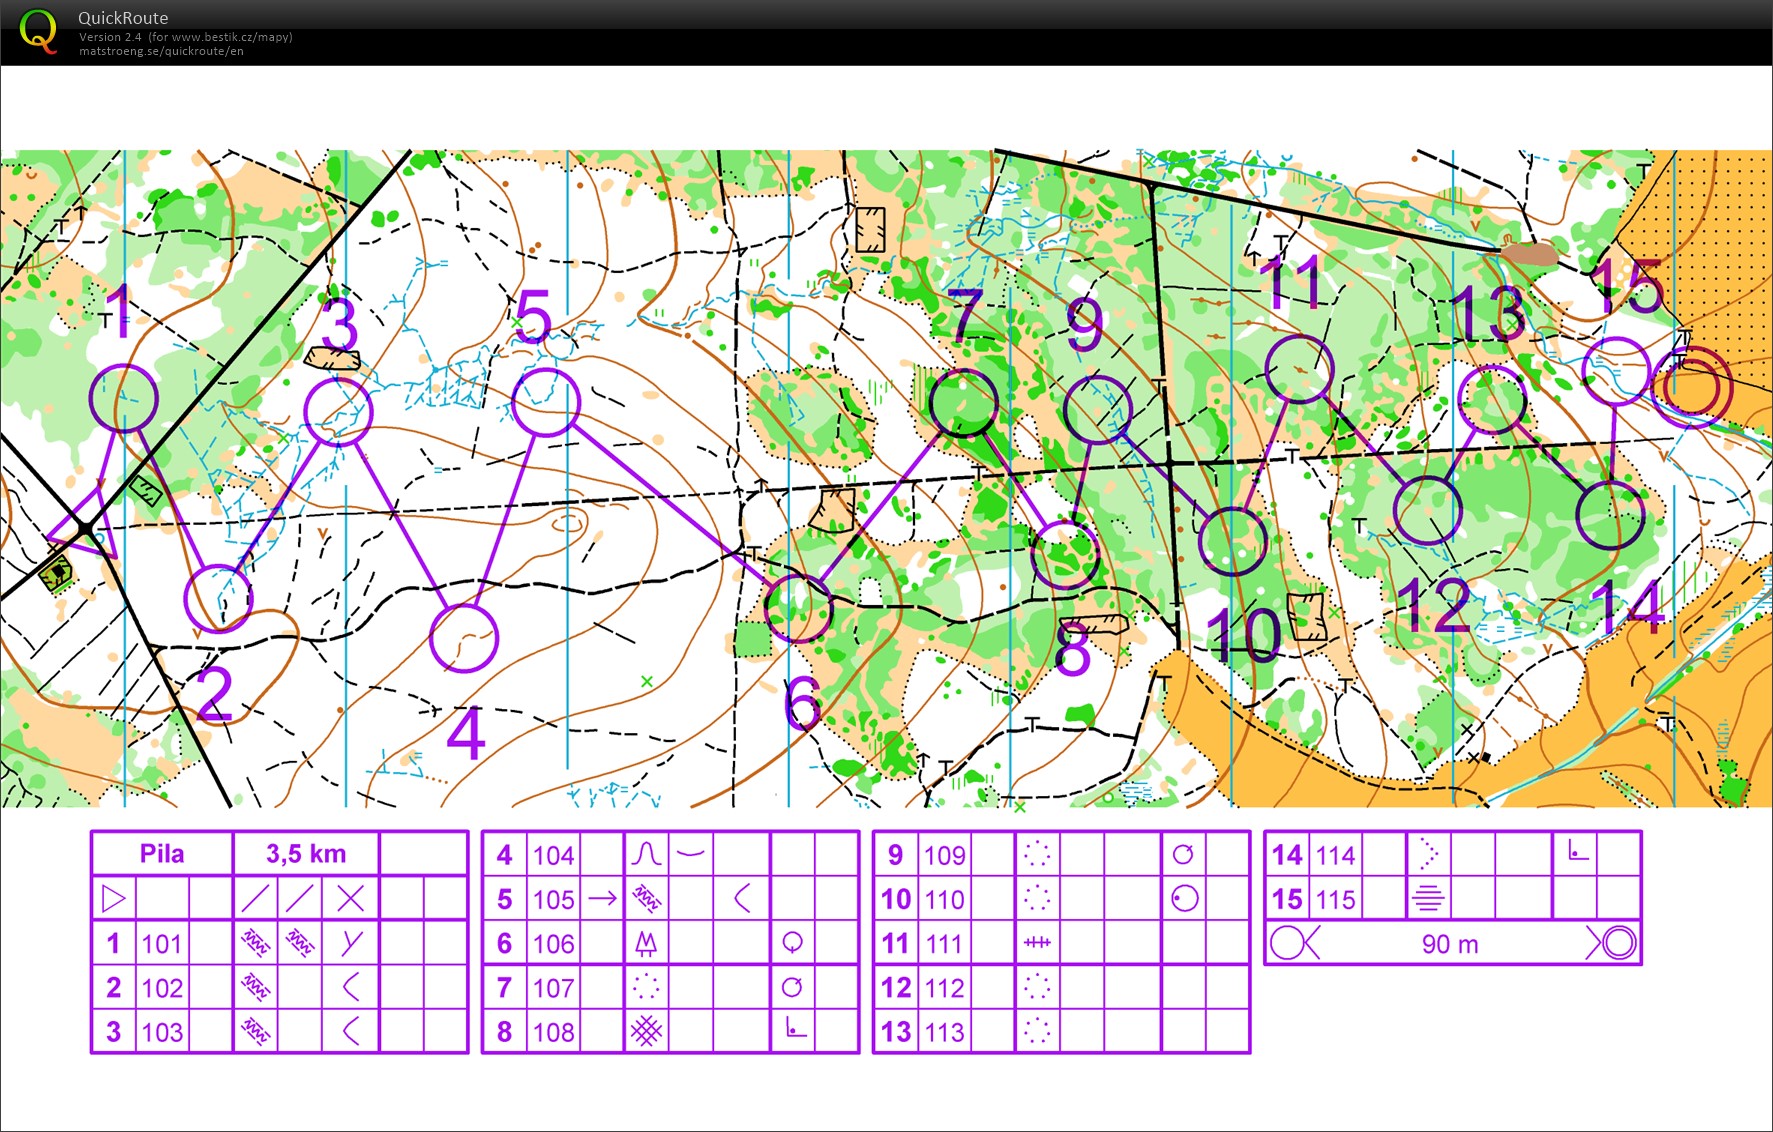Select the 90 m finish distance text
This screenshot has height=1132, width=1773.
pyautogui.click(x=1449, y=943)
